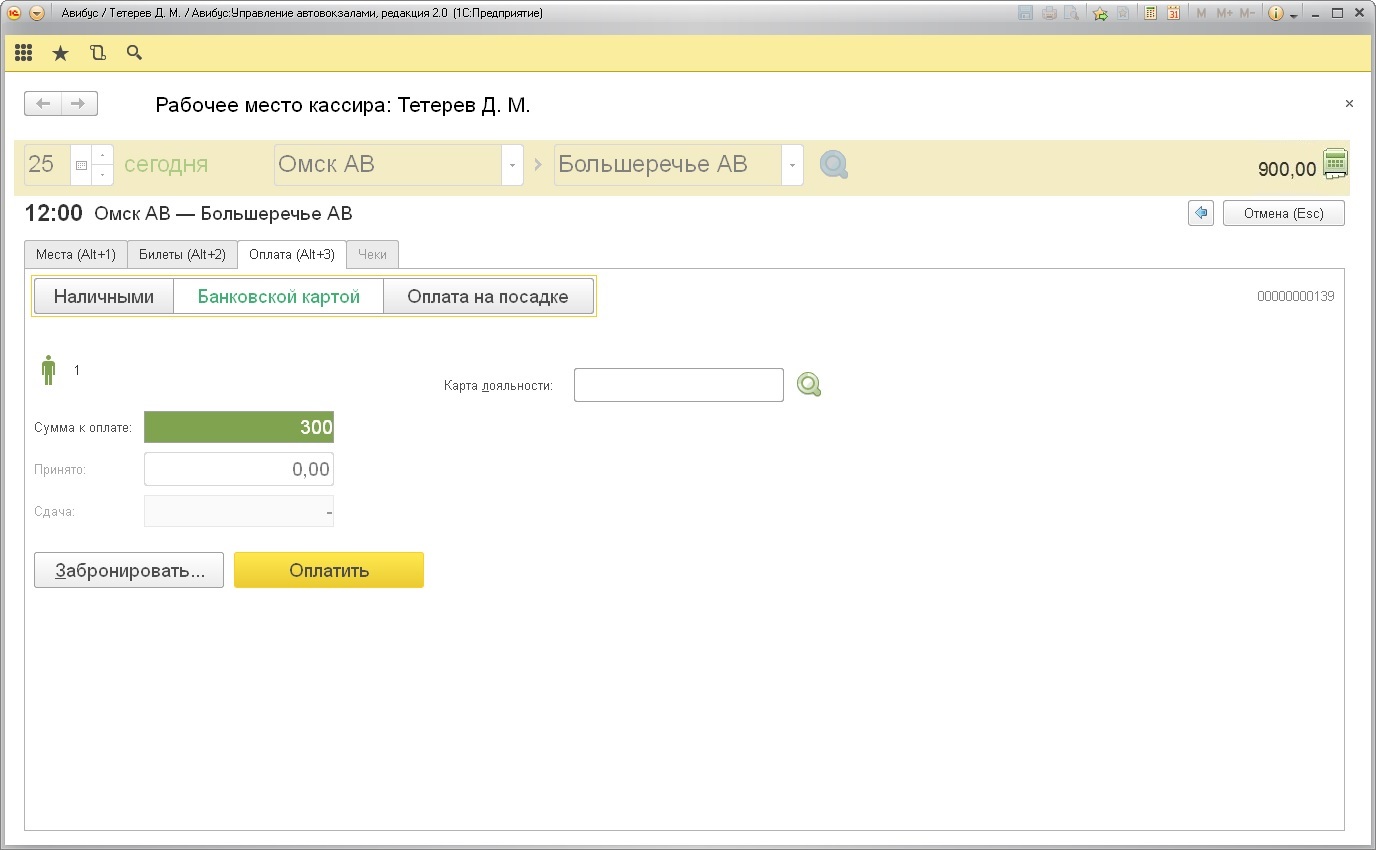Open Favorites via the star icon

coord(60,53)
